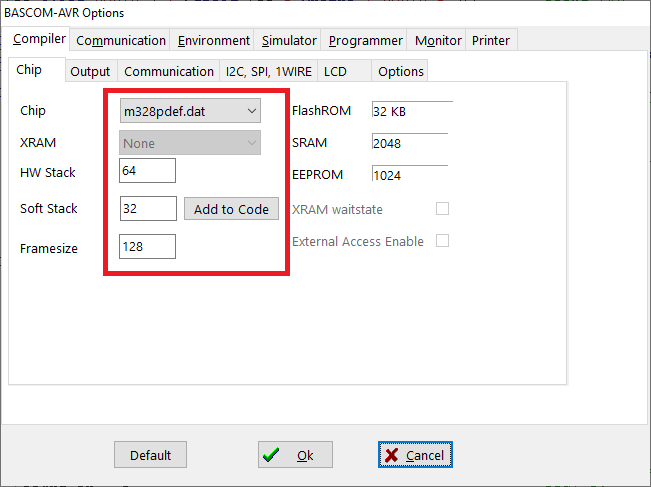Click the Cancel button

[x=415, y=455]
